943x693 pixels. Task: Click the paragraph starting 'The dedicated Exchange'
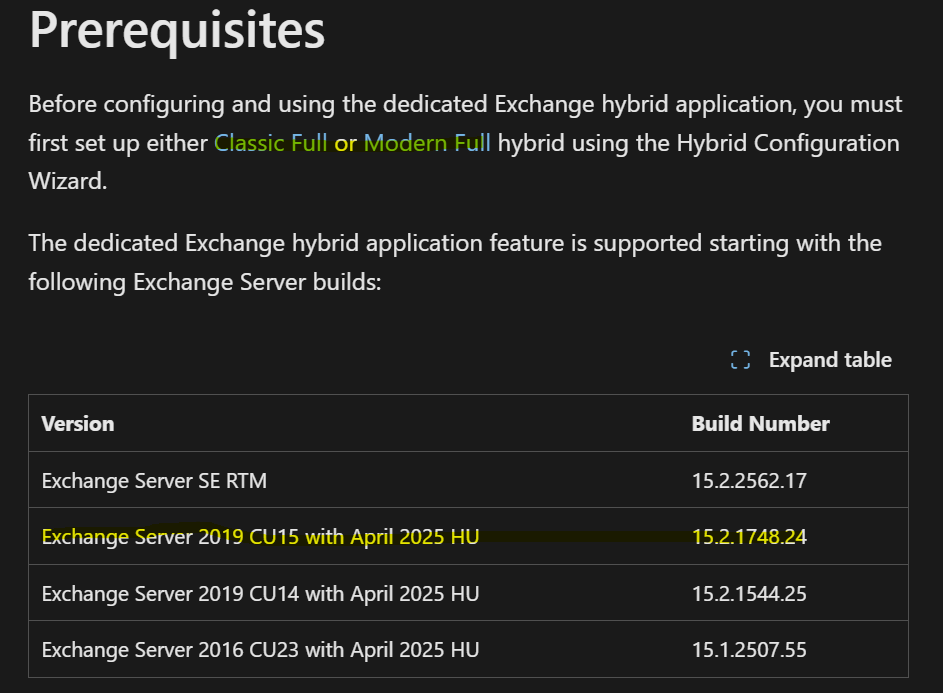tap(455, 262)
